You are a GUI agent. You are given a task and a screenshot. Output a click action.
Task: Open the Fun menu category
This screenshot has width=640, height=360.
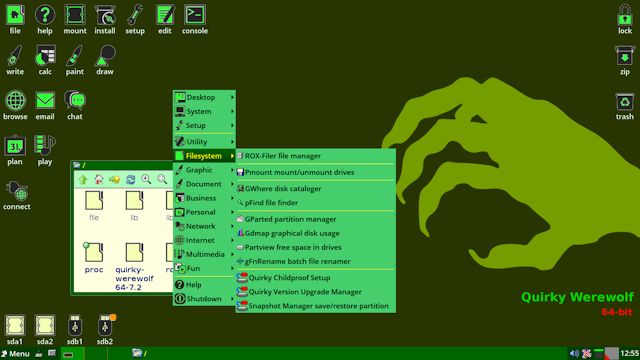204,268
